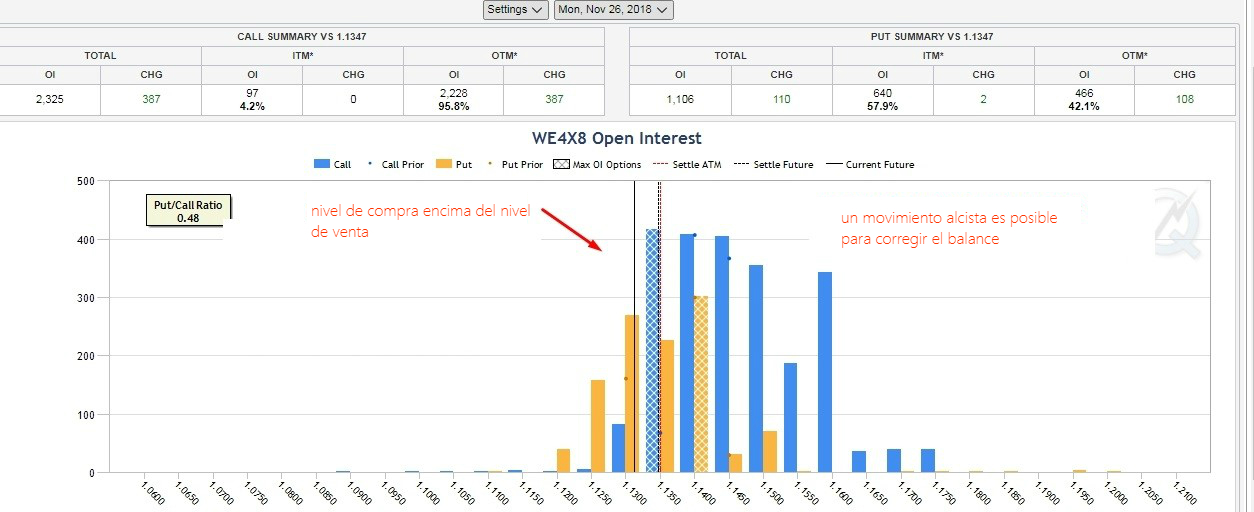Click the Settle ATM red dashed line icon
The width and height of the screenshot is (1254, 512).
[x=659, y=165]
